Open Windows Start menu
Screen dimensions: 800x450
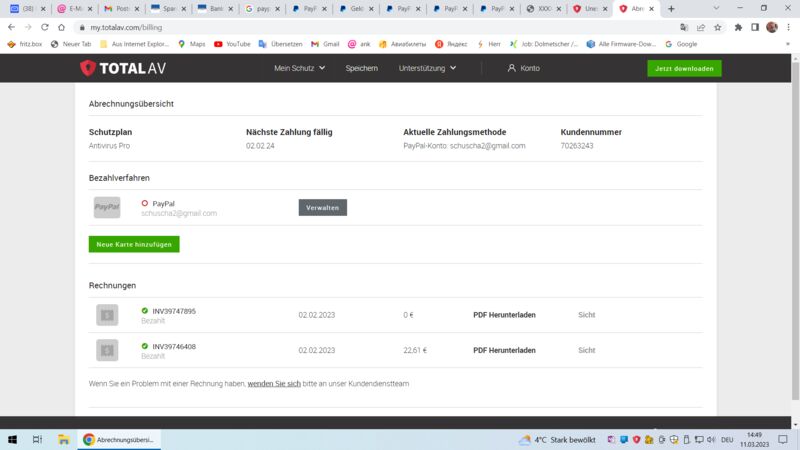click(x=12, y=439)
